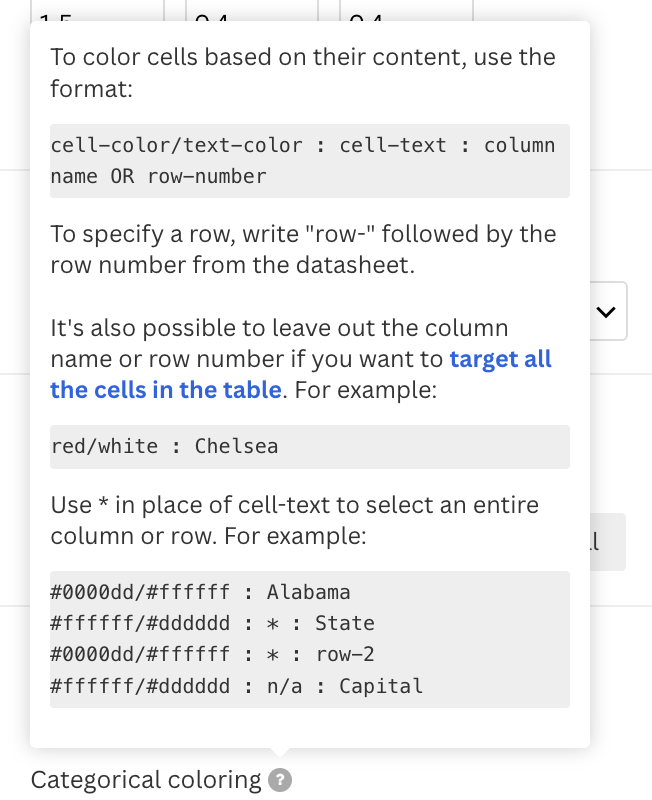Click the partially hidden gray button at right
652x800 pixels.
pos(608,542)
